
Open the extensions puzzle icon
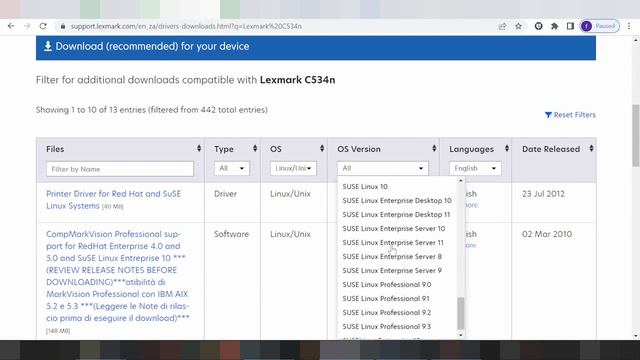pyautogui.click(x=554, y=26)
